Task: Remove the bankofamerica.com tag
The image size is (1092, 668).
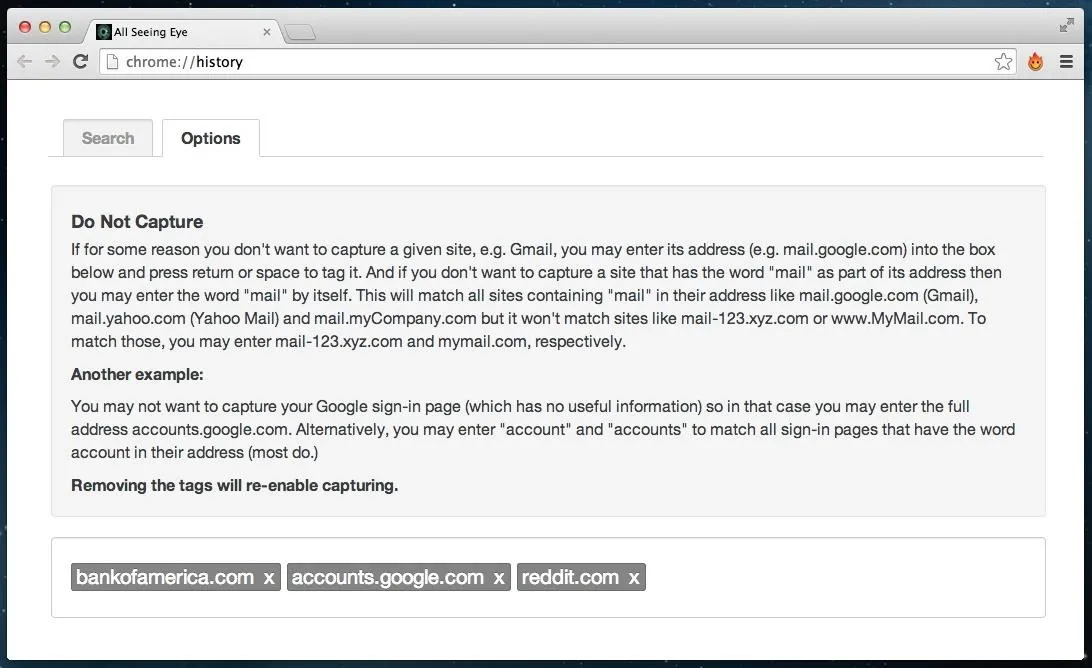Action: [x=269, y=577]
